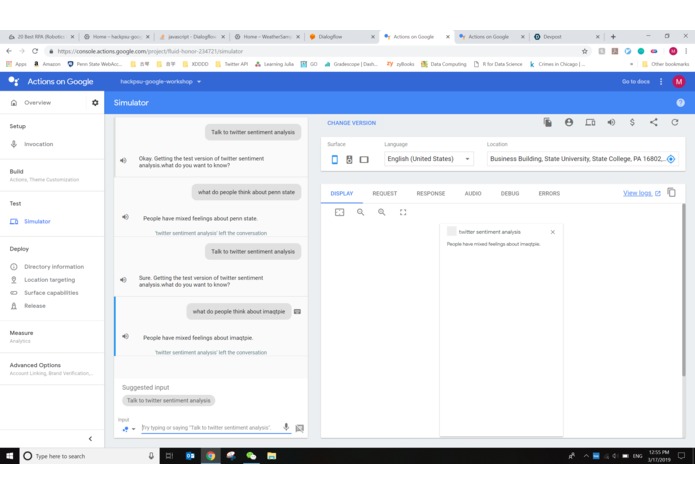This screenshot has width=695, height=494.
Task: Toggle the audio volume icon in toolbar
Action: pos(611,122)
